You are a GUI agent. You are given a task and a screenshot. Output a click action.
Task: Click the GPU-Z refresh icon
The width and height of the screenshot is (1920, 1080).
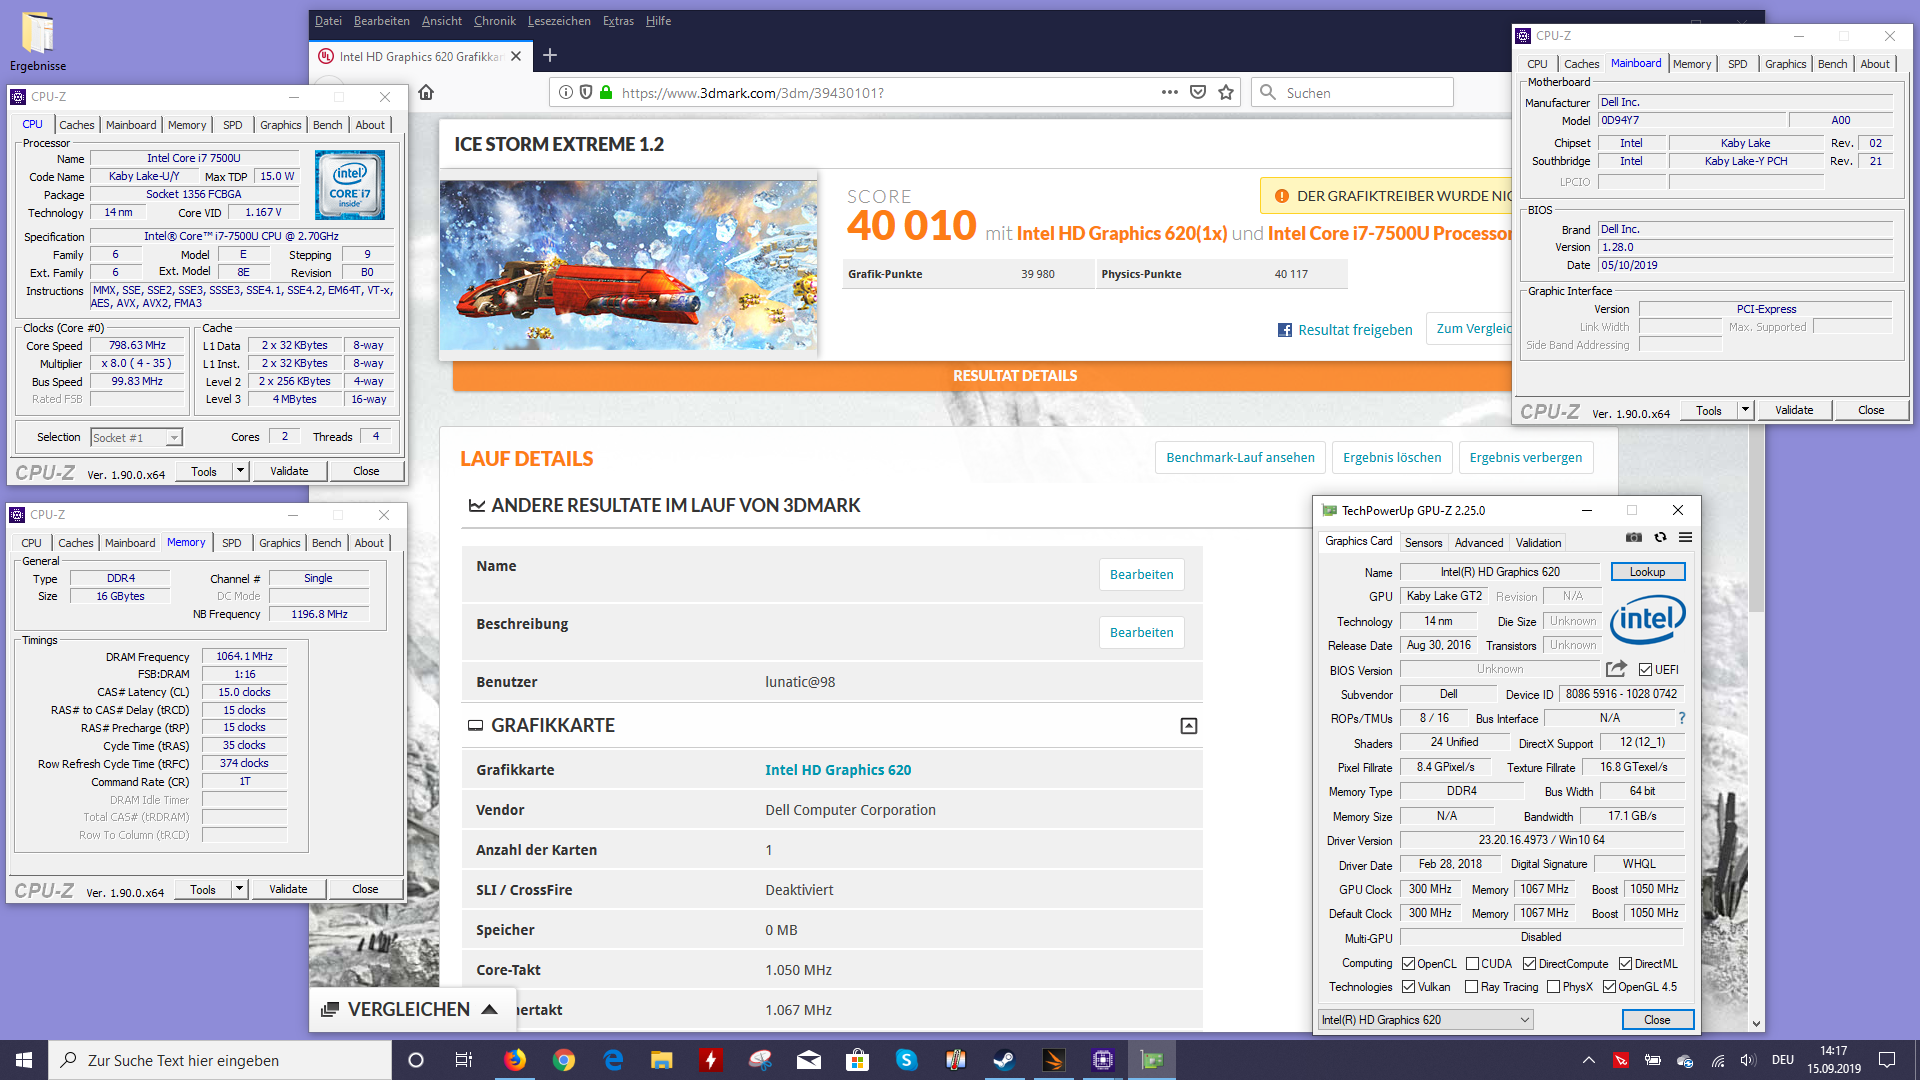tap(1660, 537)
